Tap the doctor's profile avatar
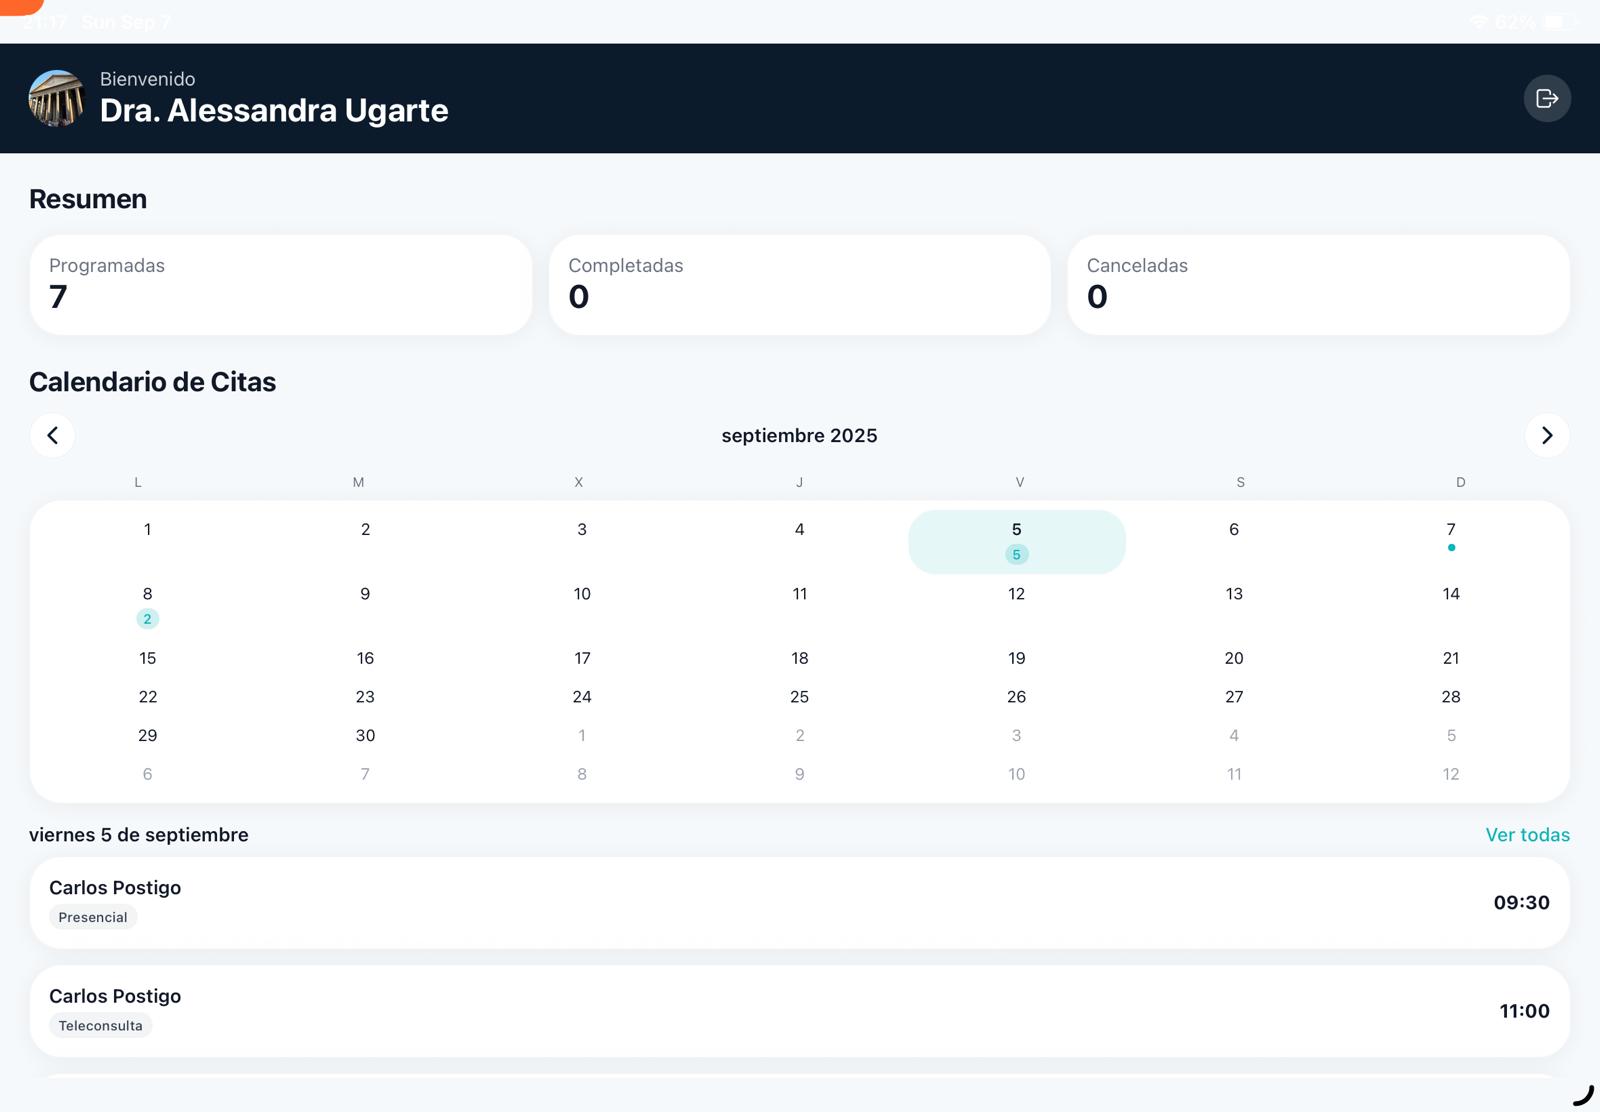 [56, 98]
